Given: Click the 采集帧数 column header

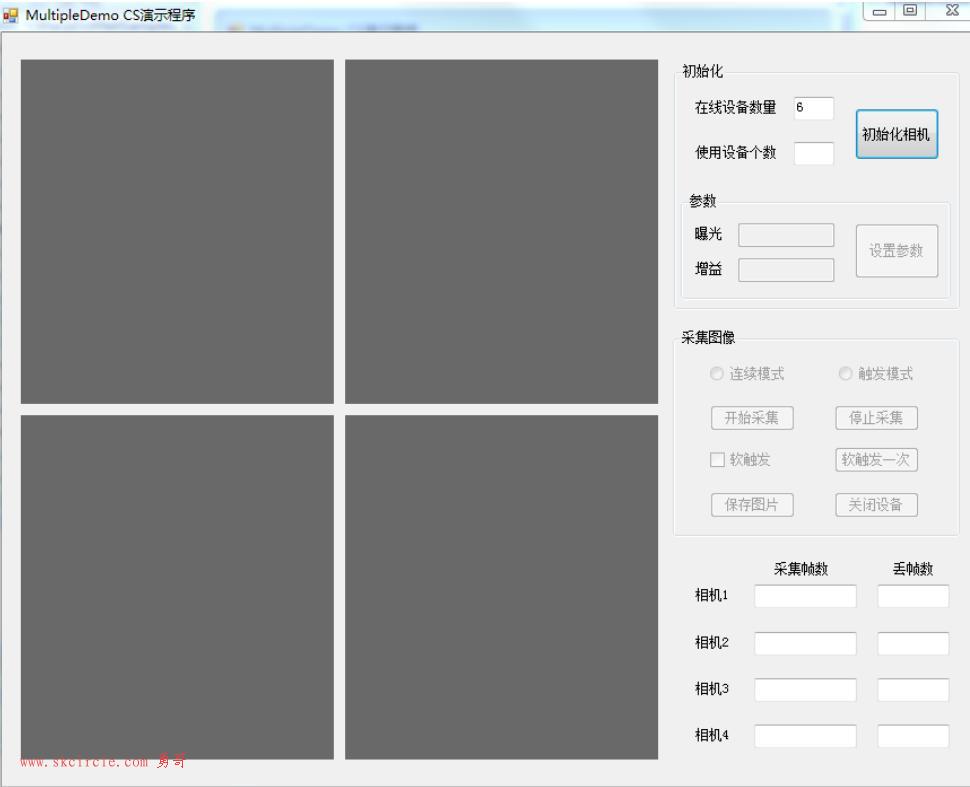Looking at the screenshot, I should tap(800, 569).
